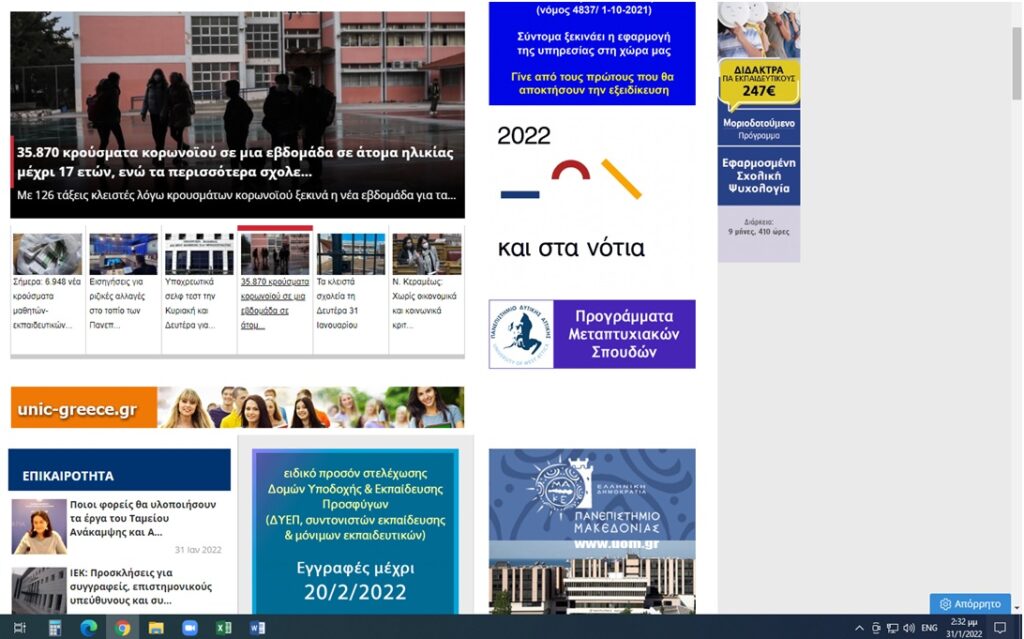Change the ENG input language indicator

coord(929,628)
